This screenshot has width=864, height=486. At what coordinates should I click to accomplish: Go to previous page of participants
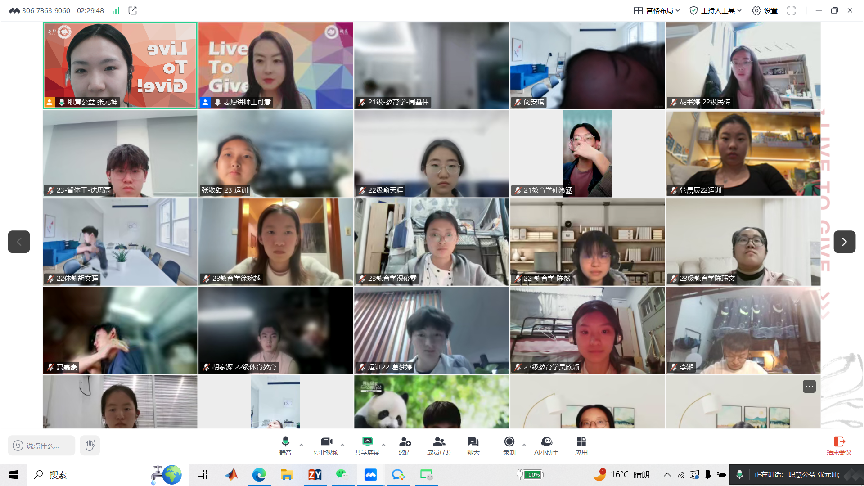(19, 241)
